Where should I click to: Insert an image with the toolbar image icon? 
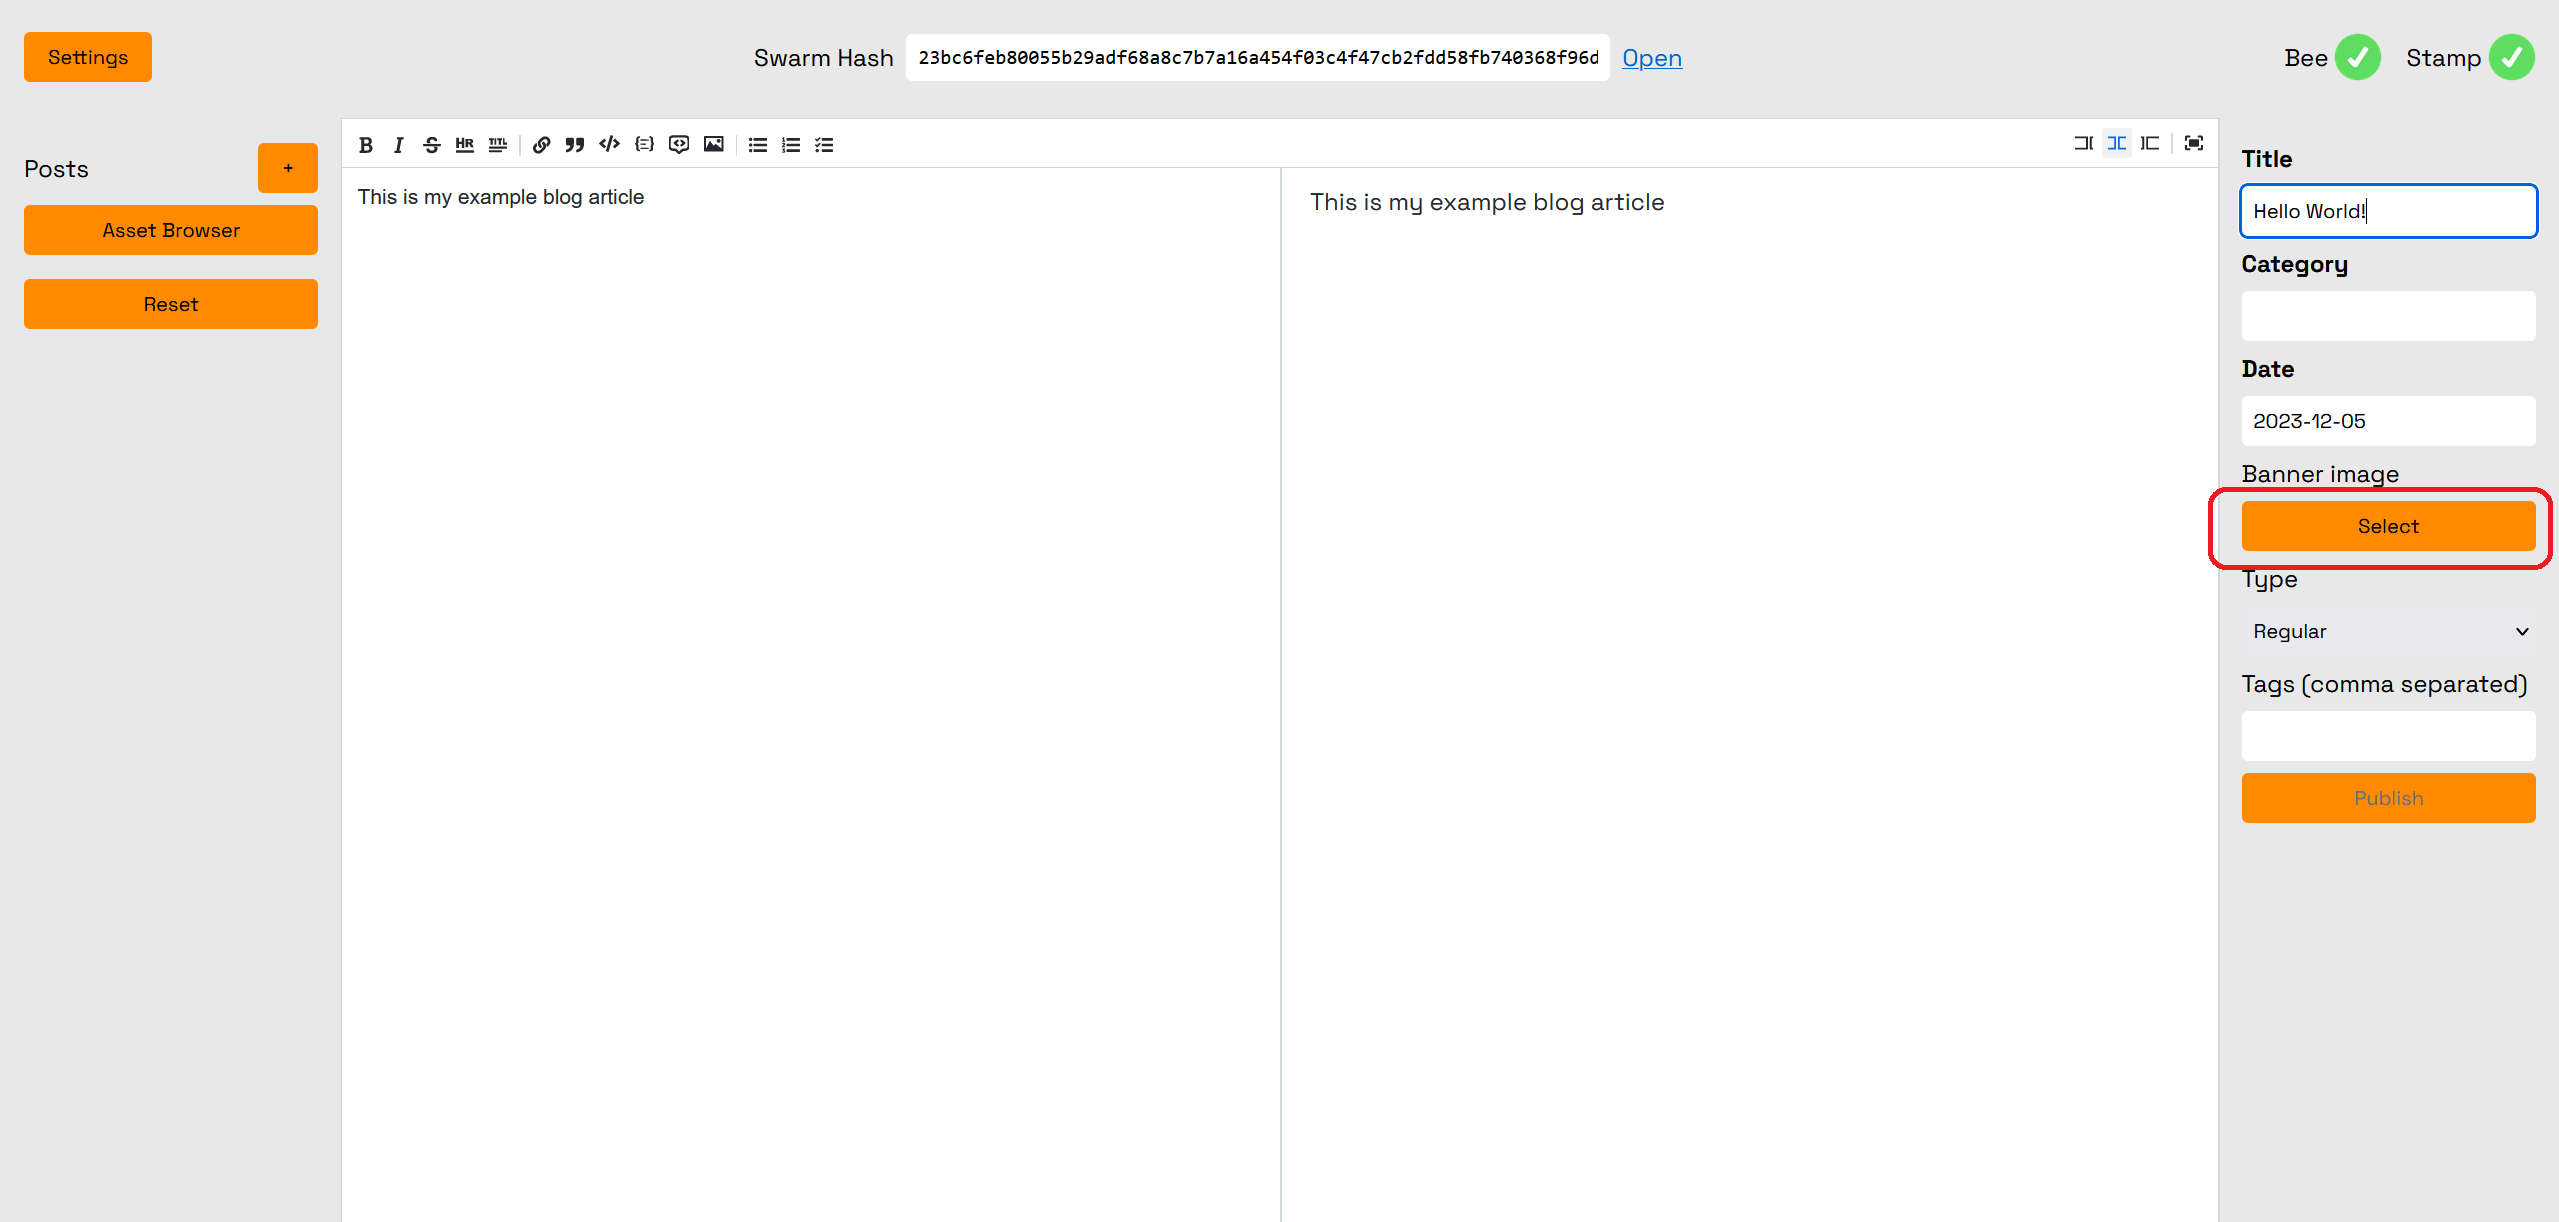tap(713, 145)
